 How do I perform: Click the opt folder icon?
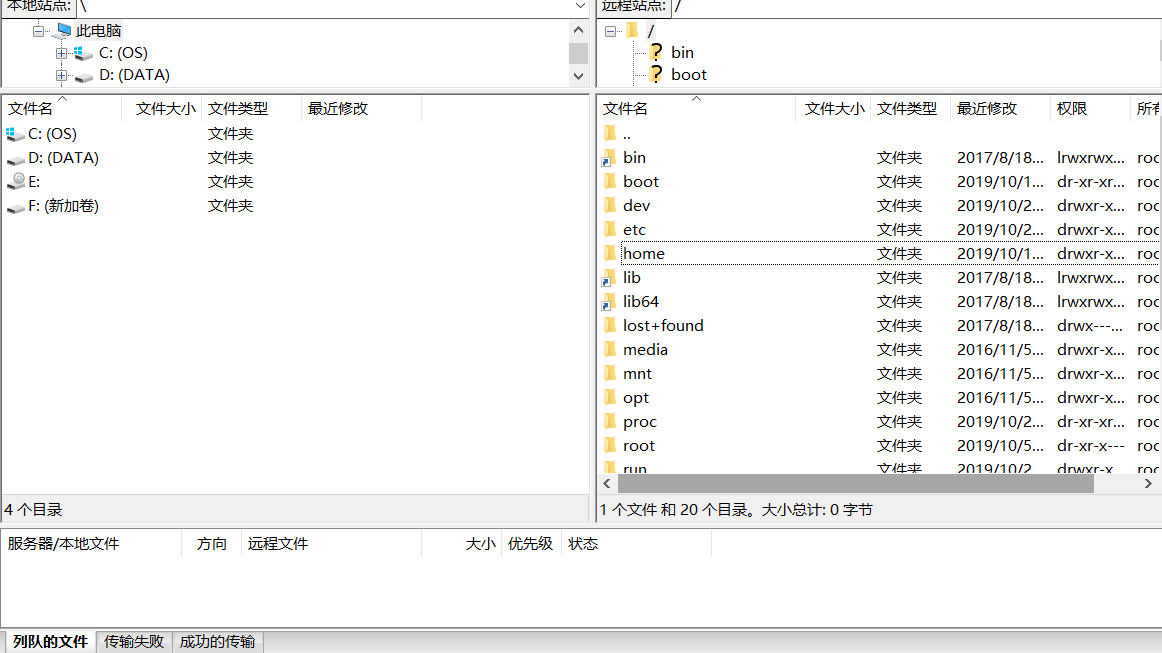610,397
